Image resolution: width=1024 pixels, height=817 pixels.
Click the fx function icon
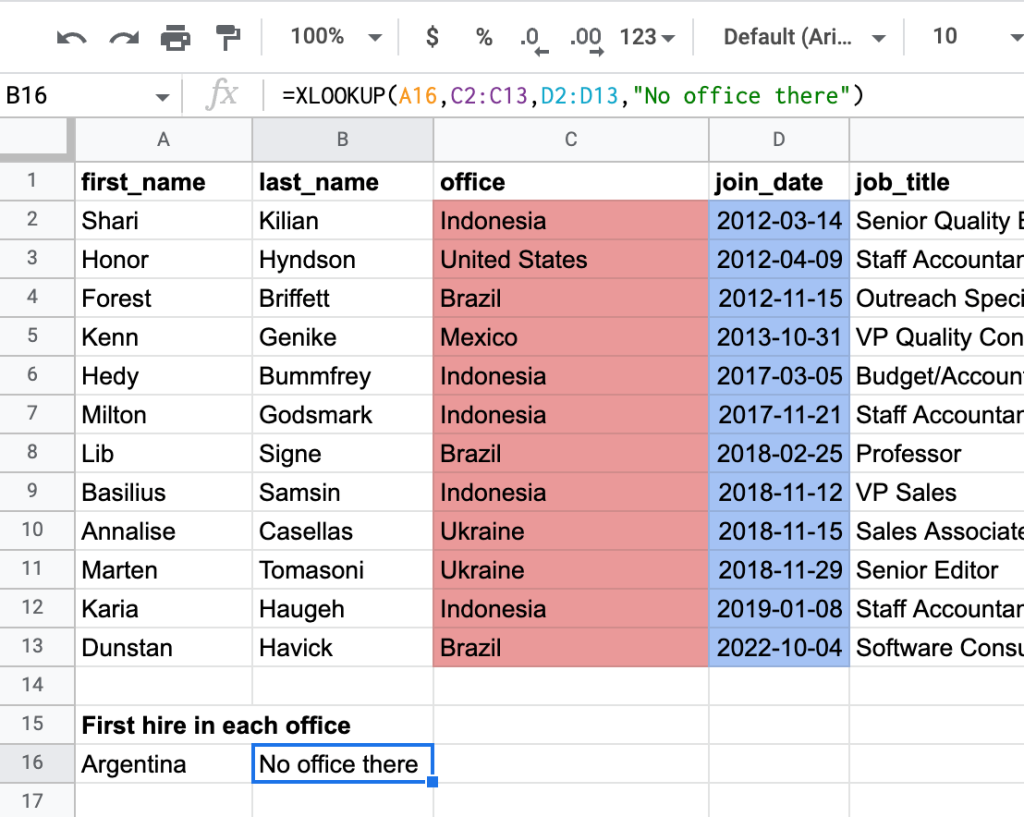pyautogui.click(x=222, y=95)
